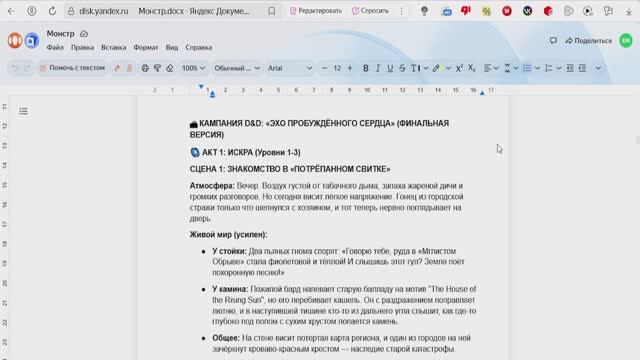Image resolution: width=640 pixels, height=360 pixels.
Task: Open the Обычный paragraph style dropdown
Action: (x=237, y=68)
